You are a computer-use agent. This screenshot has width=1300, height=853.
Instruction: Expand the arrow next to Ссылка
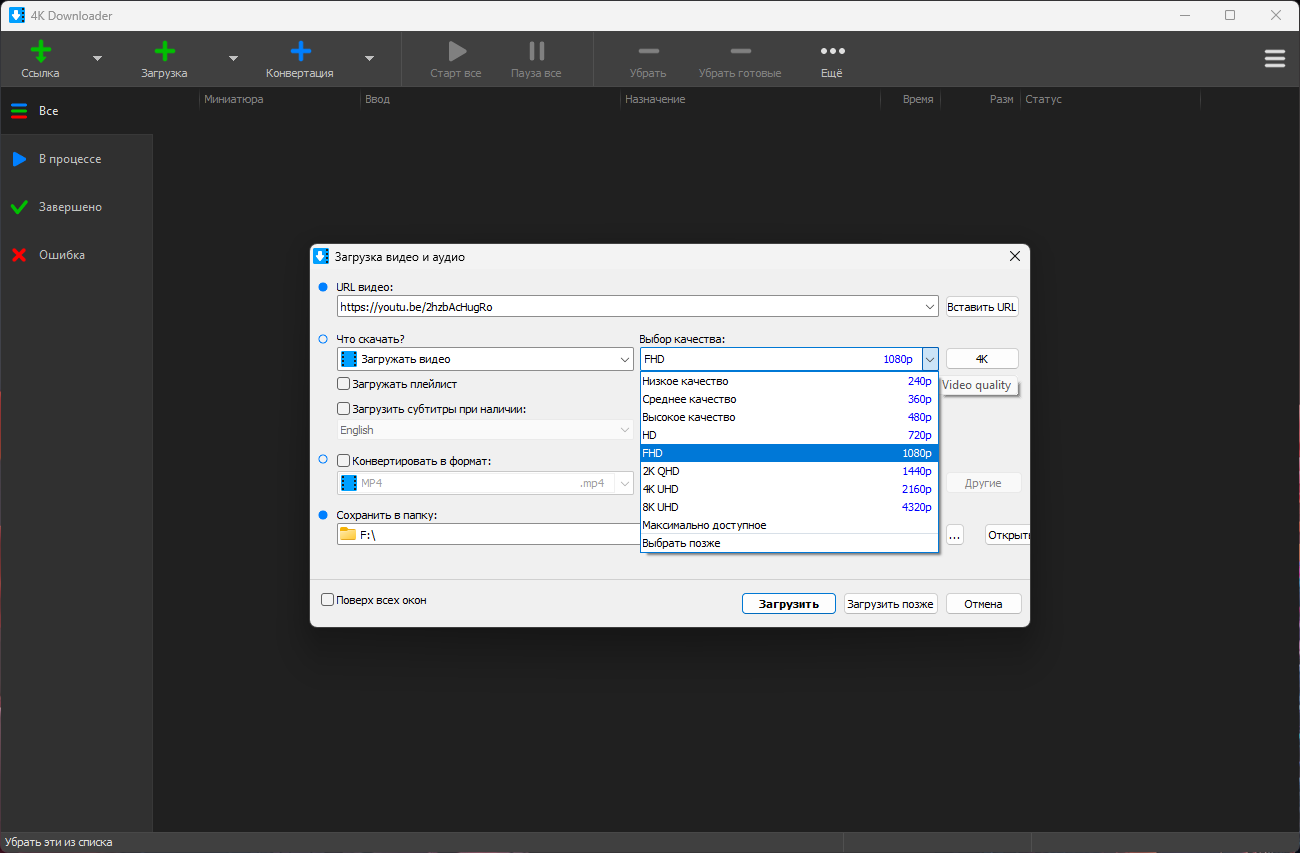(x=97, y=59)
